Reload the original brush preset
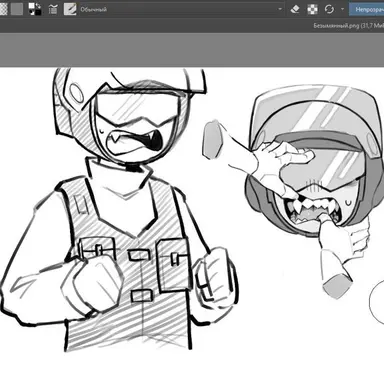The width and height of the screenshot is (384, 384). [x=329, y=9]
